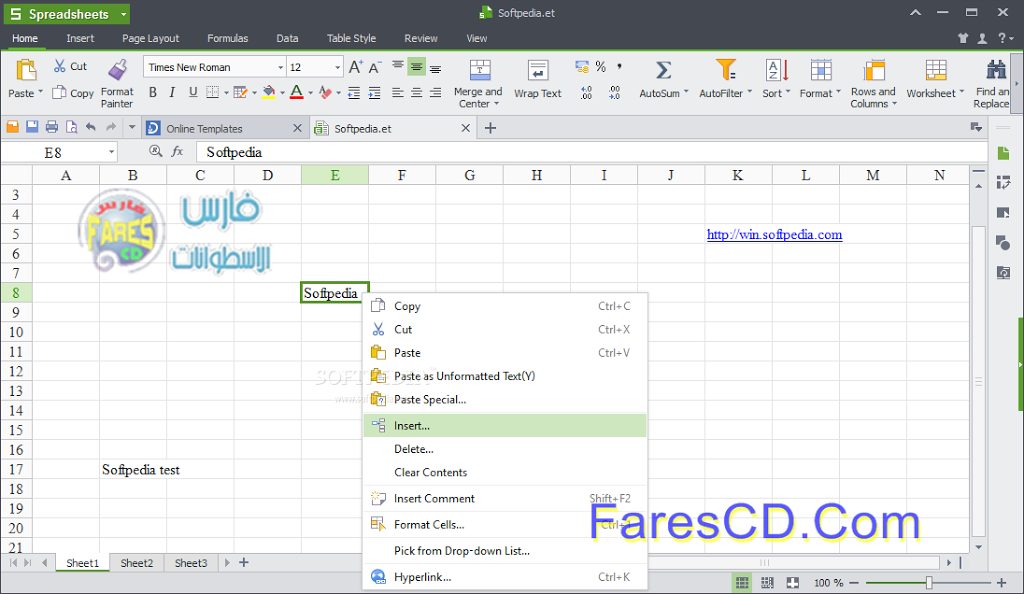The width and height of the screenshot is (1024, 594).
Task: Choose Paste Special... from the context menu
Action: click(505, 399)
